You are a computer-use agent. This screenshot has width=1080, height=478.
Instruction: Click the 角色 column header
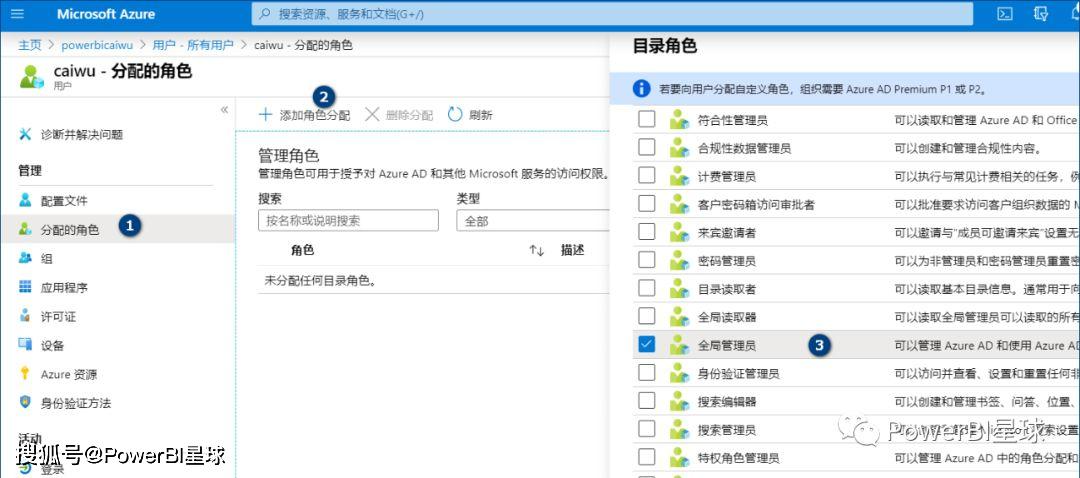[x=302, y=251]
